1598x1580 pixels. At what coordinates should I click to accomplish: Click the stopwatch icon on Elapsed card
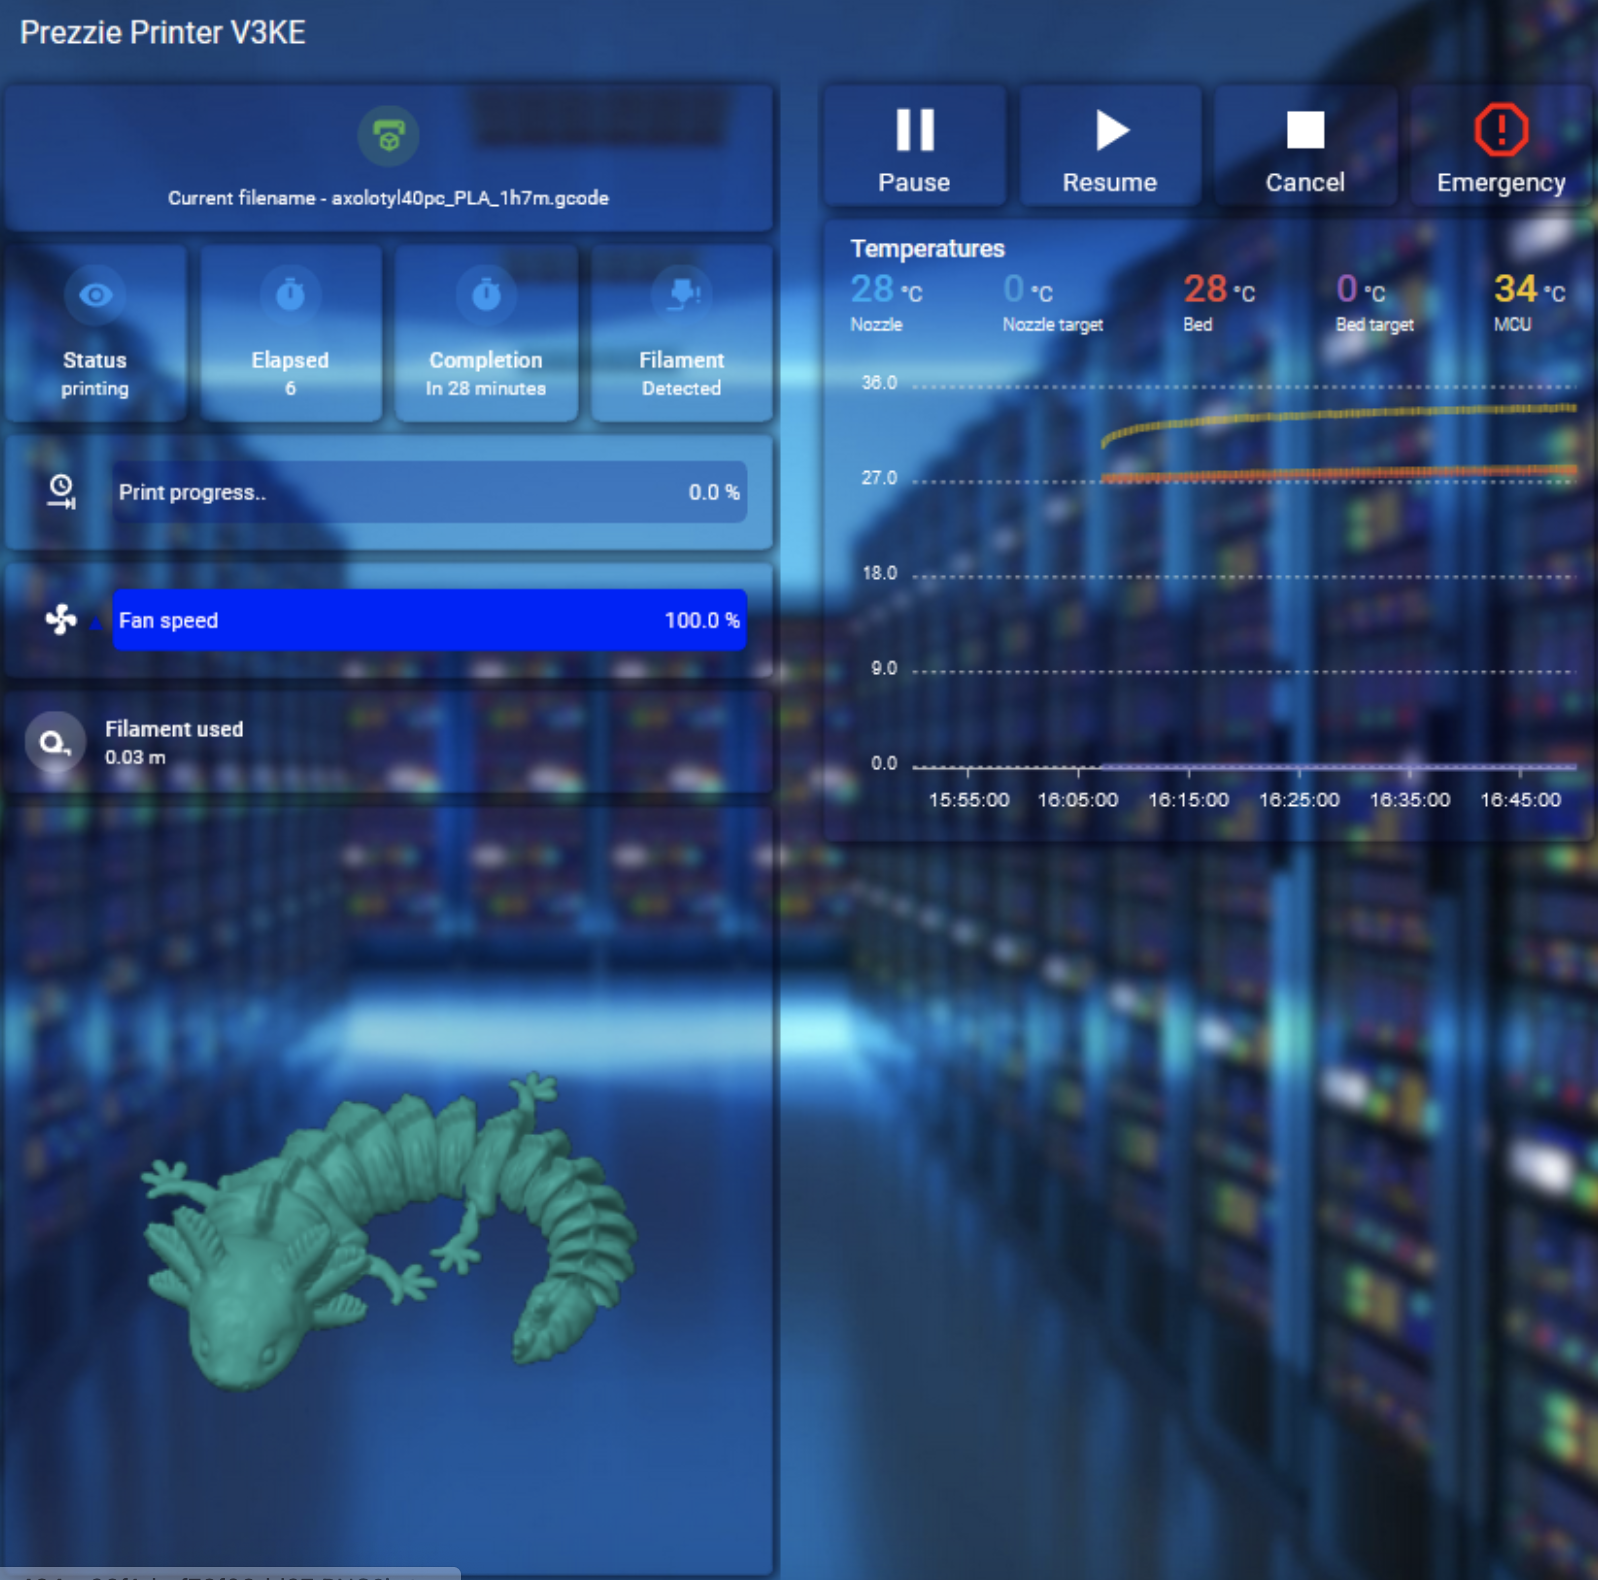290,295
